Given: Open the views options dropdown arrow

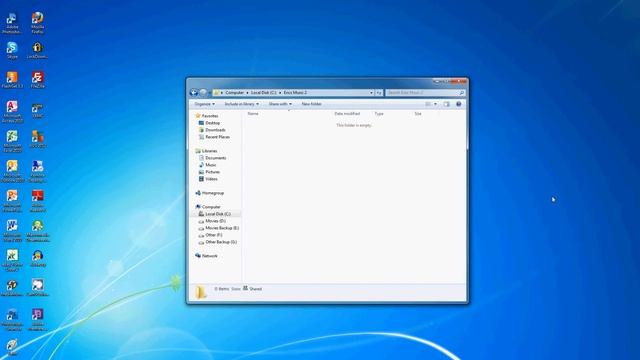Looking at the screenshot, I should pos(435,104).
